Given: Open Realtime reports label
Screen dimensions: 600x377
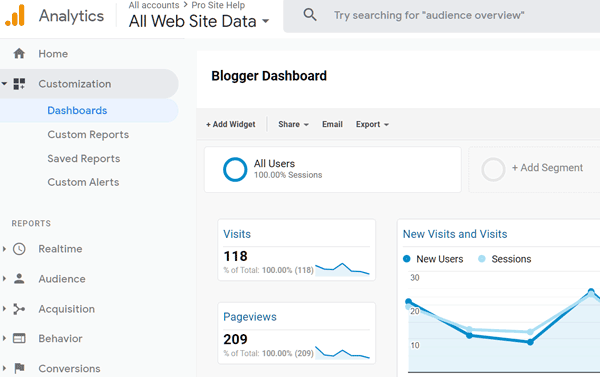Looking at the screenshot, I should tap(60, 249).
